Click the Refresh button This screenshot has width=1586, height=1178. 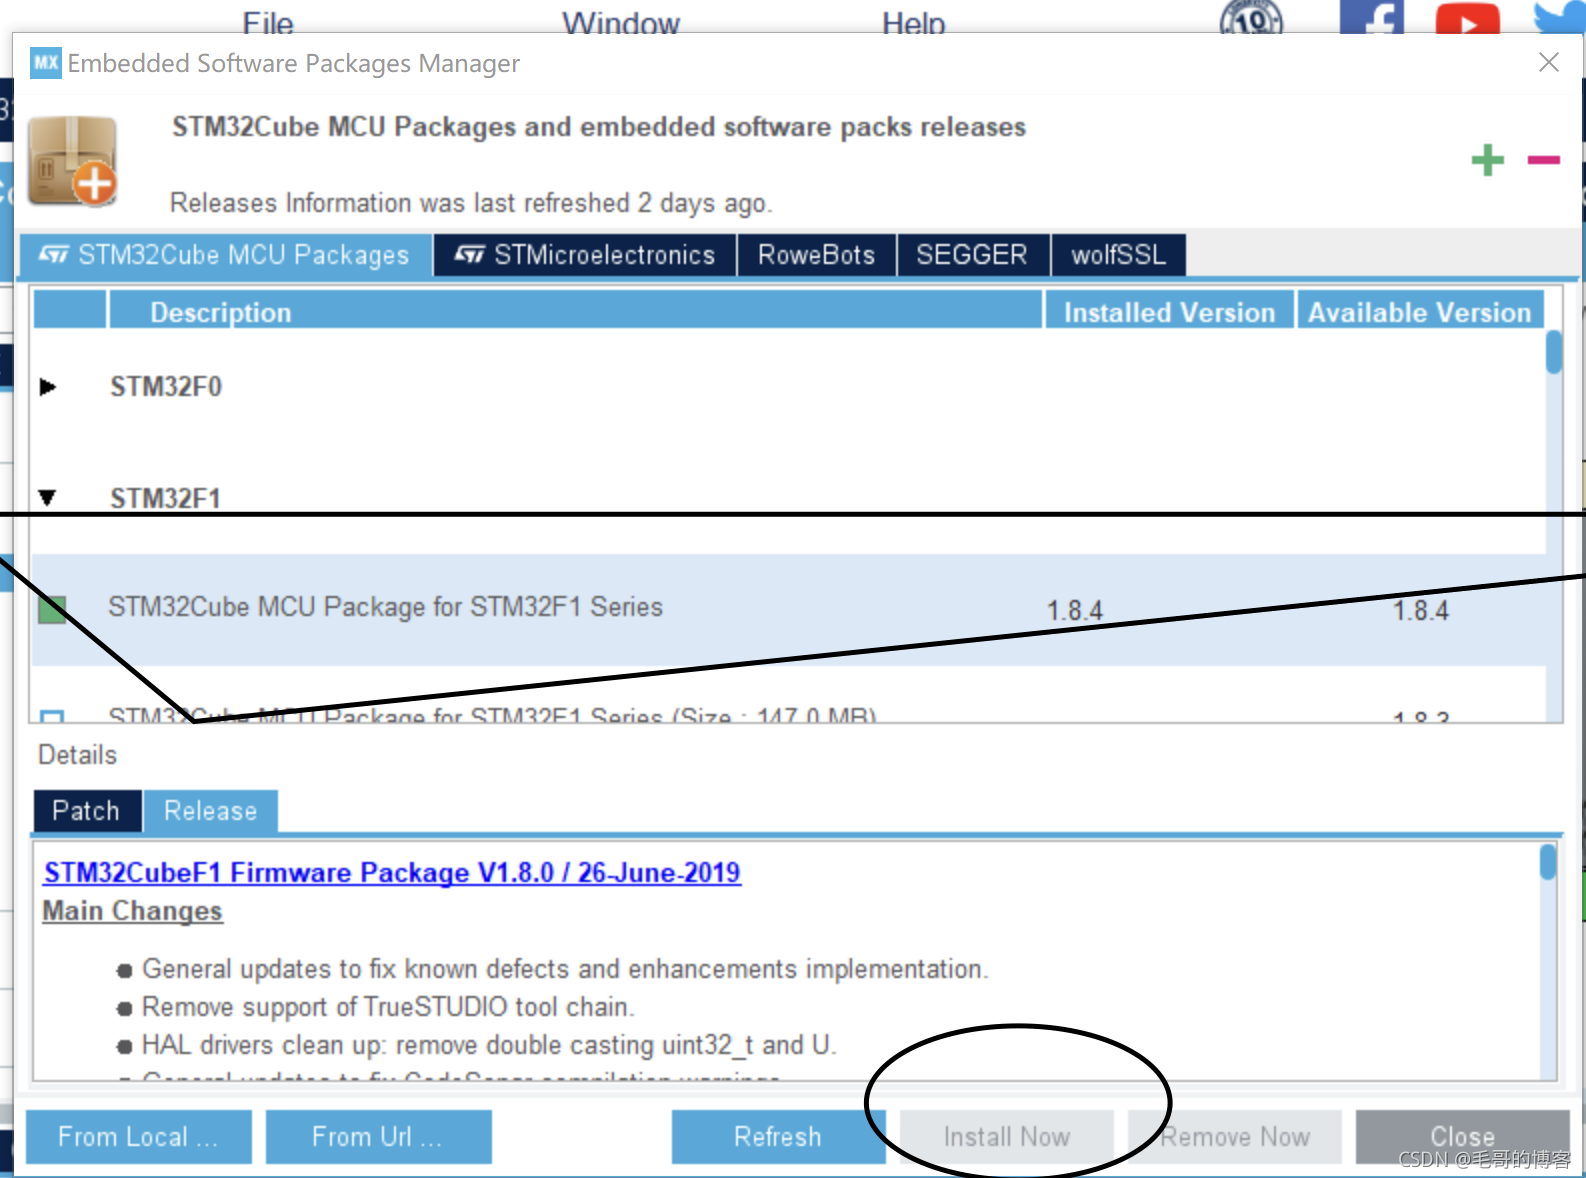[778, 1137]
